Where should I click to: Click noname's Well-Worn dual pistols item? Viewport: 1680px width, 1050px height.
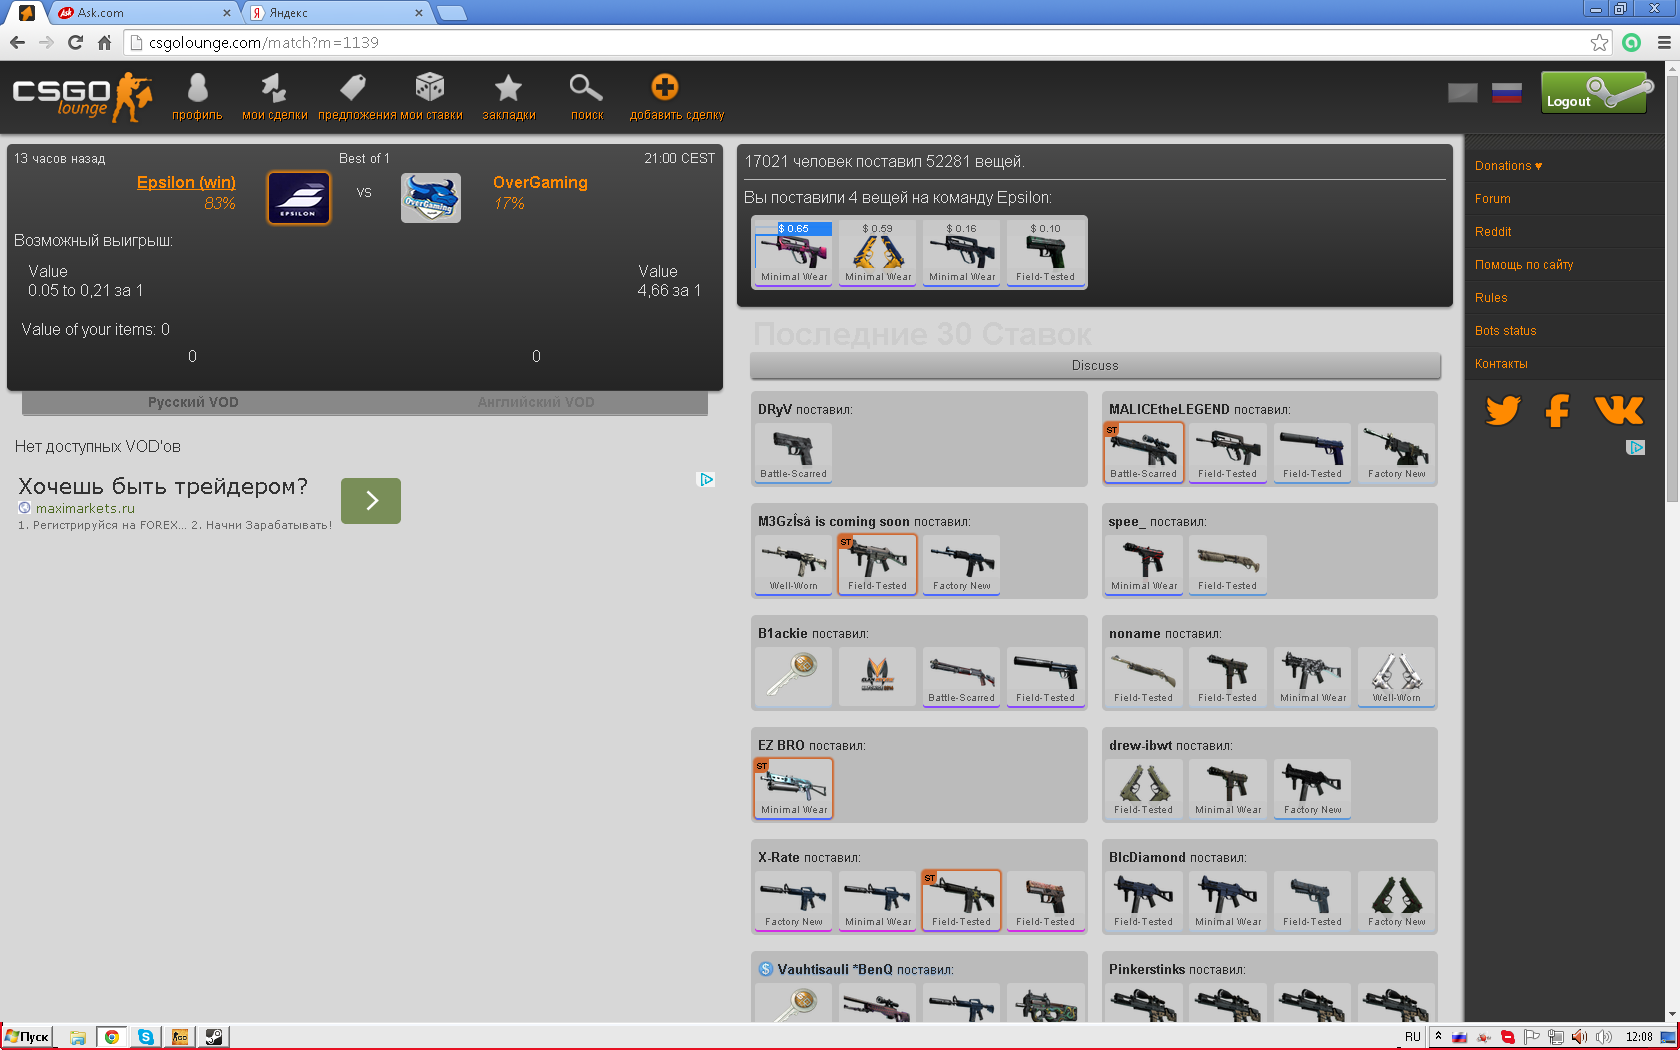pyautogui.click(x=1396, y=676)
